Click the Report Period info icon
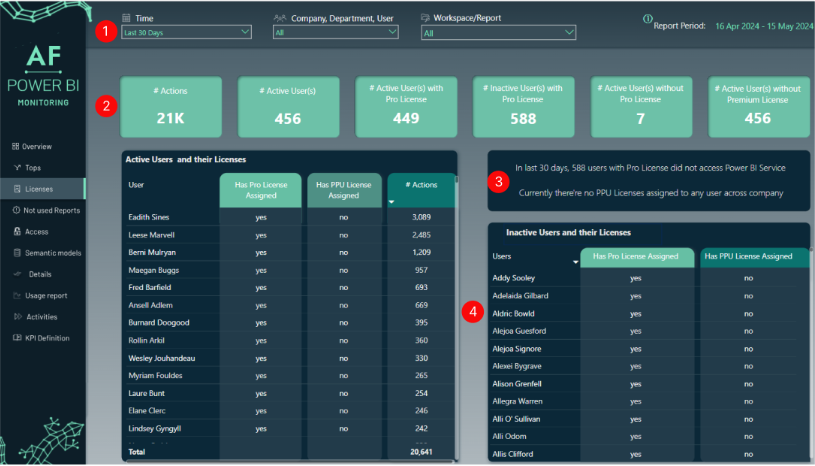Image resolution: width=815 pixels, height=466 pixels. (x=648, y=19)
